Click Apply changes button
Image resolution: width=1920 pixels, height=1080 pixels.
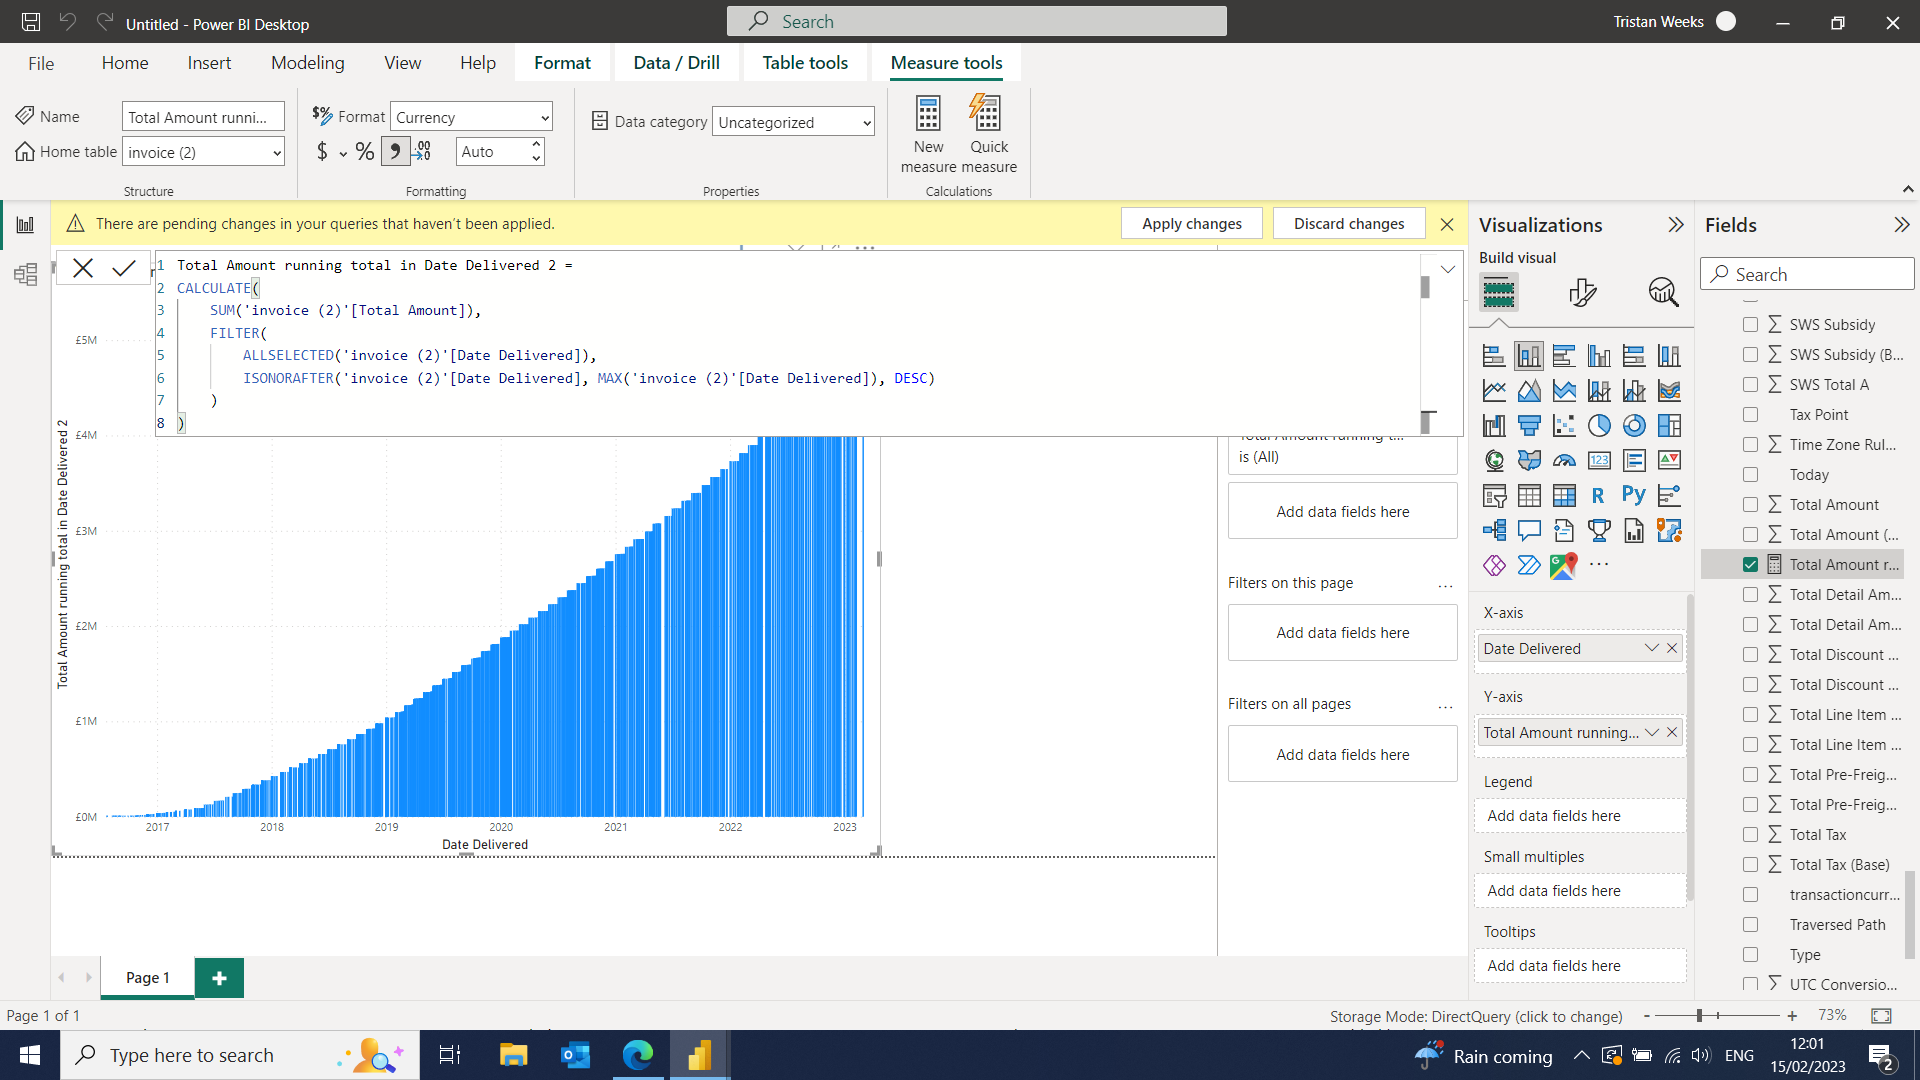1192,224
